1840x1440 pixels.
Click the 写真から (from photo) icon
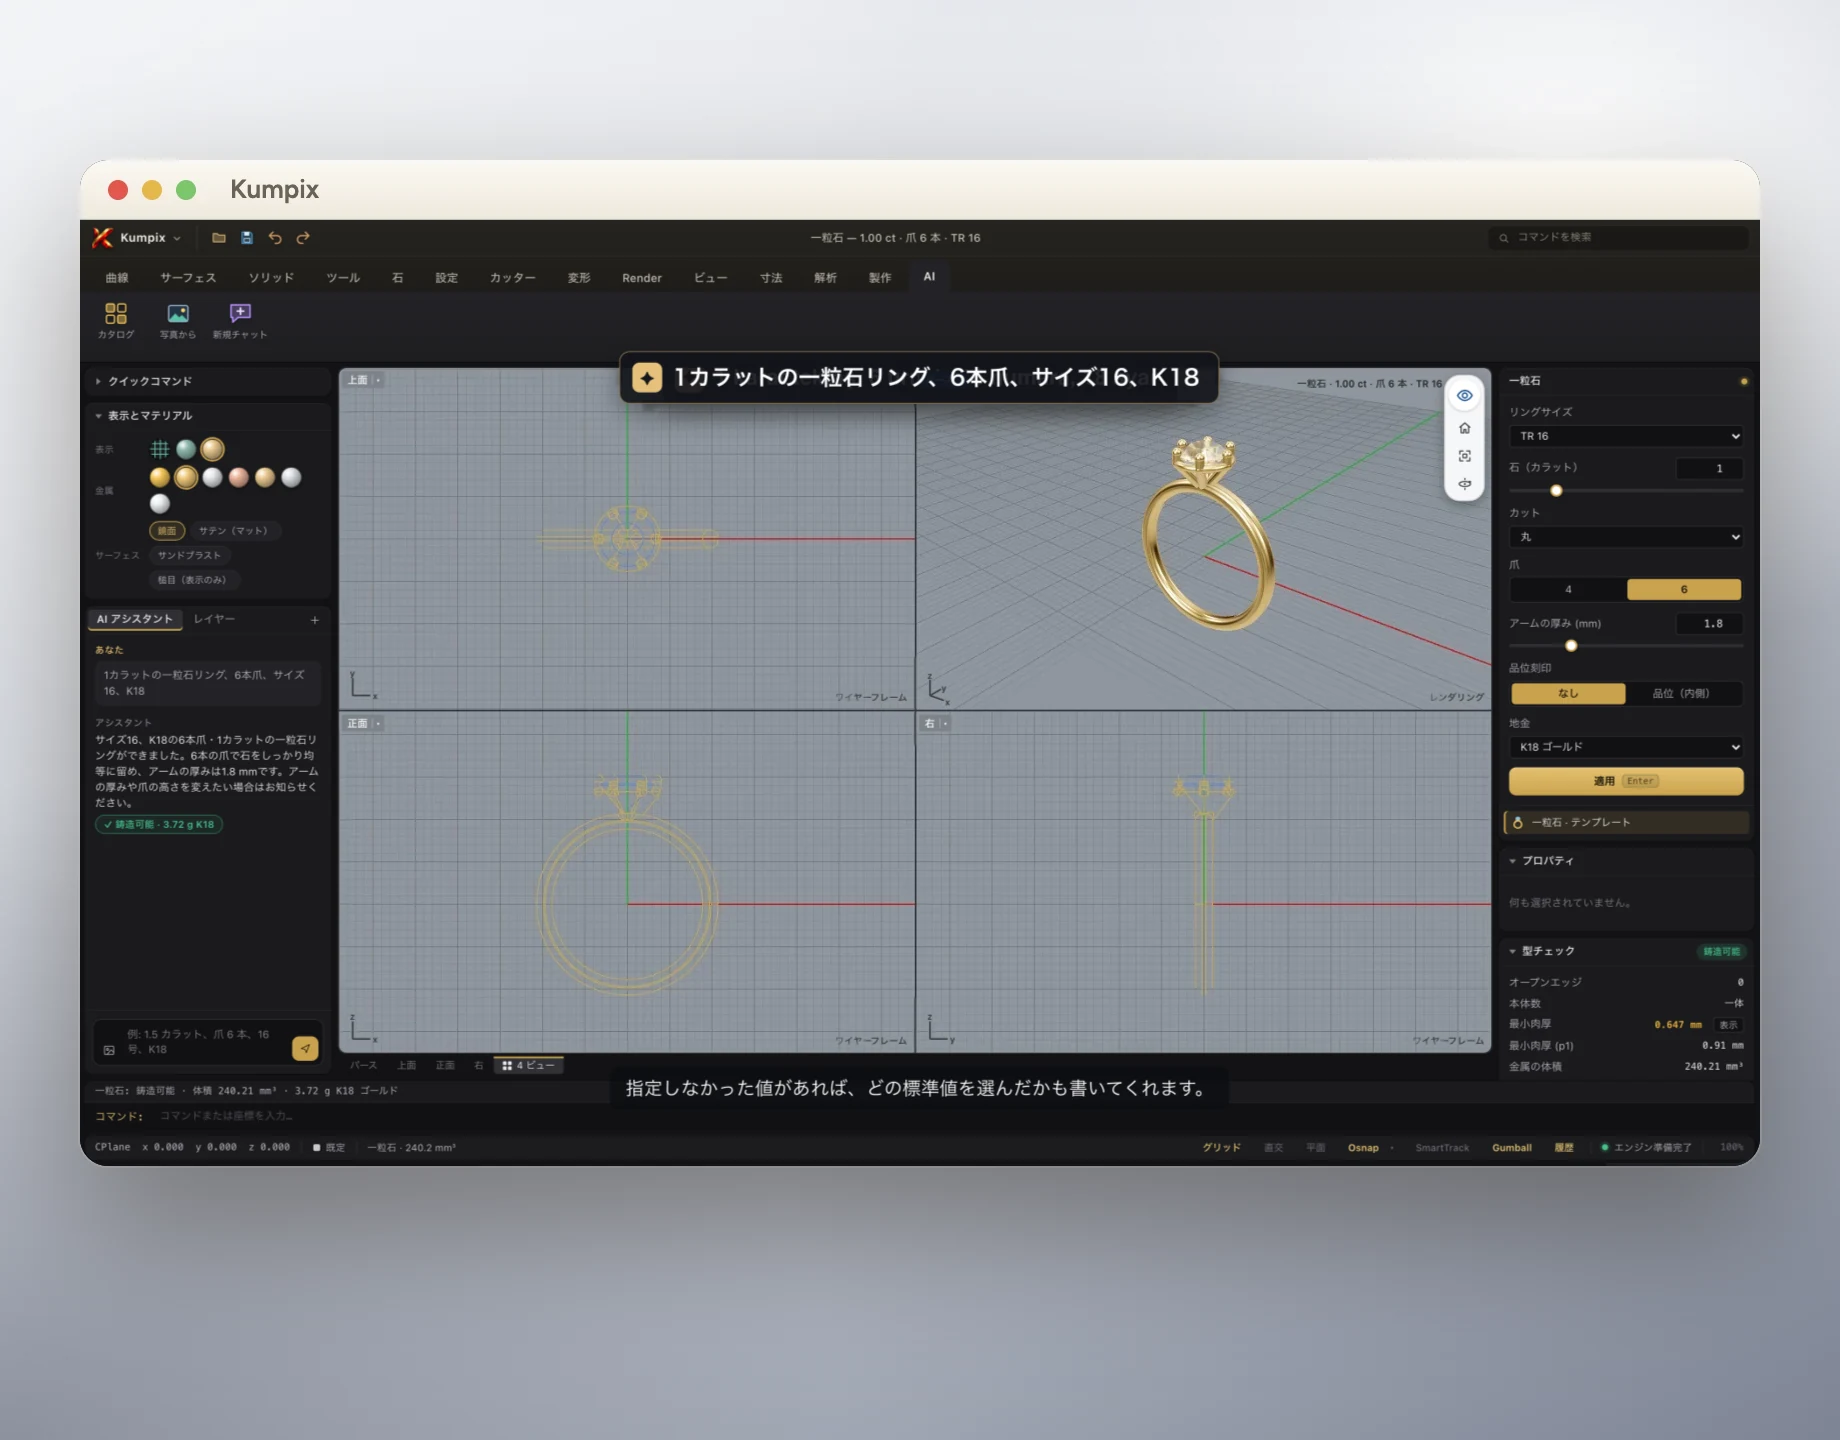click(x=178, y=321)
